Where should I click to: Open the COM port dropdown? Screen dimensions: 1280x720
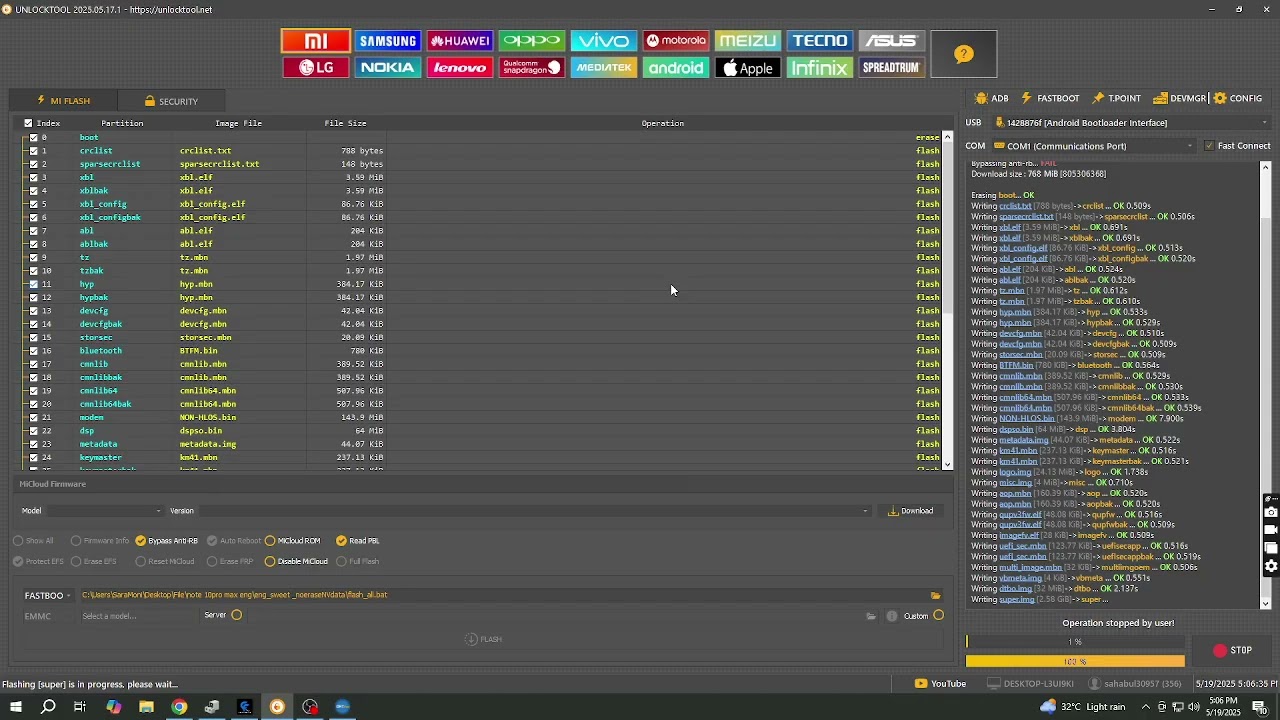(x=1093, y=146)
